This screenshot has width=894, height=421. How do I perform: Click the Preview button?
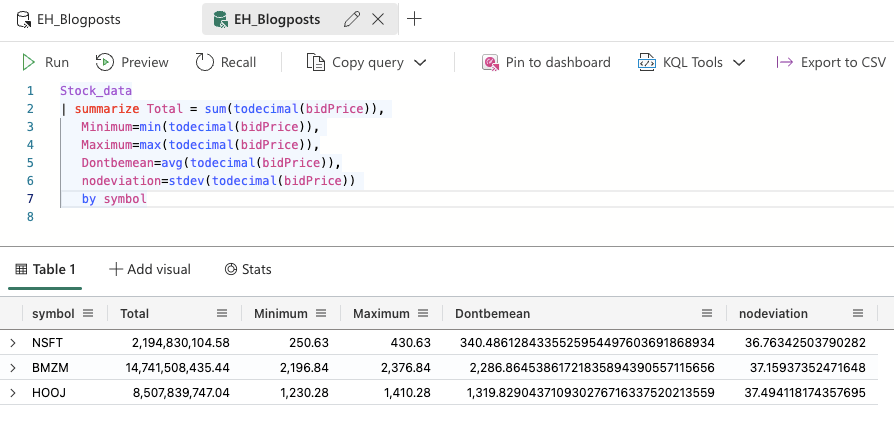[x=132, y=62]
